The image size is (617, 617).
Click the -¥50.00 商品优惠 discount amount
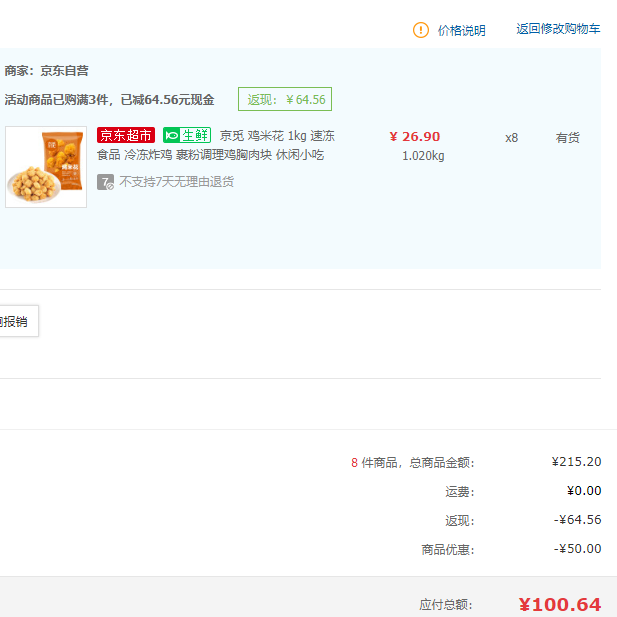(577, 549)
